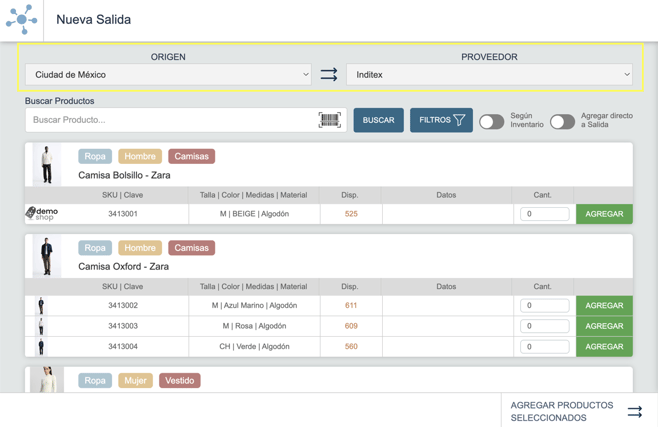Click Hombre tag on Camisa Bolsillo
The width and height of the screenshot is (658, 427).
[140, 156]
